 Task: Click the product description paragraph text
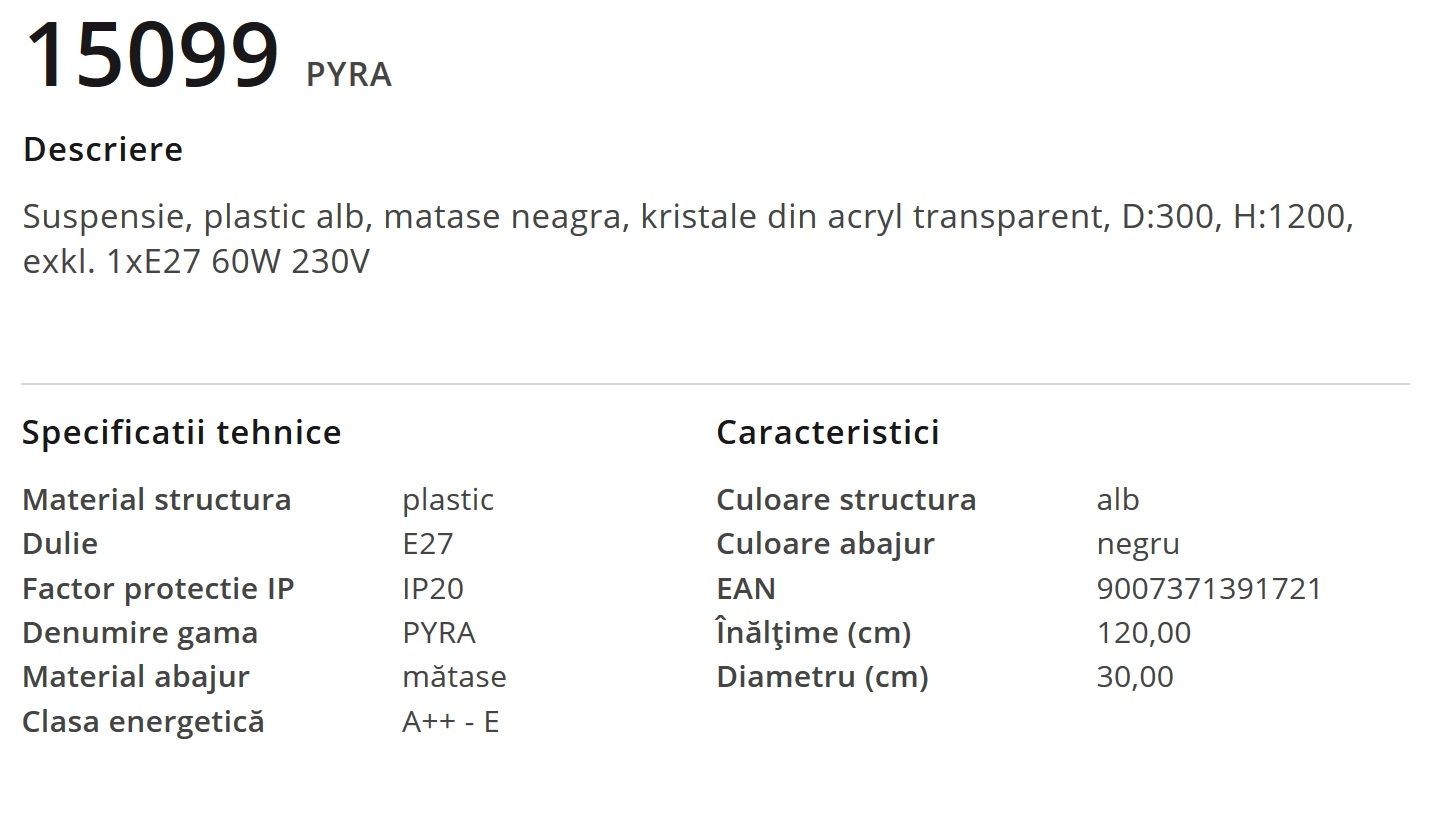[x=688, y=239]
